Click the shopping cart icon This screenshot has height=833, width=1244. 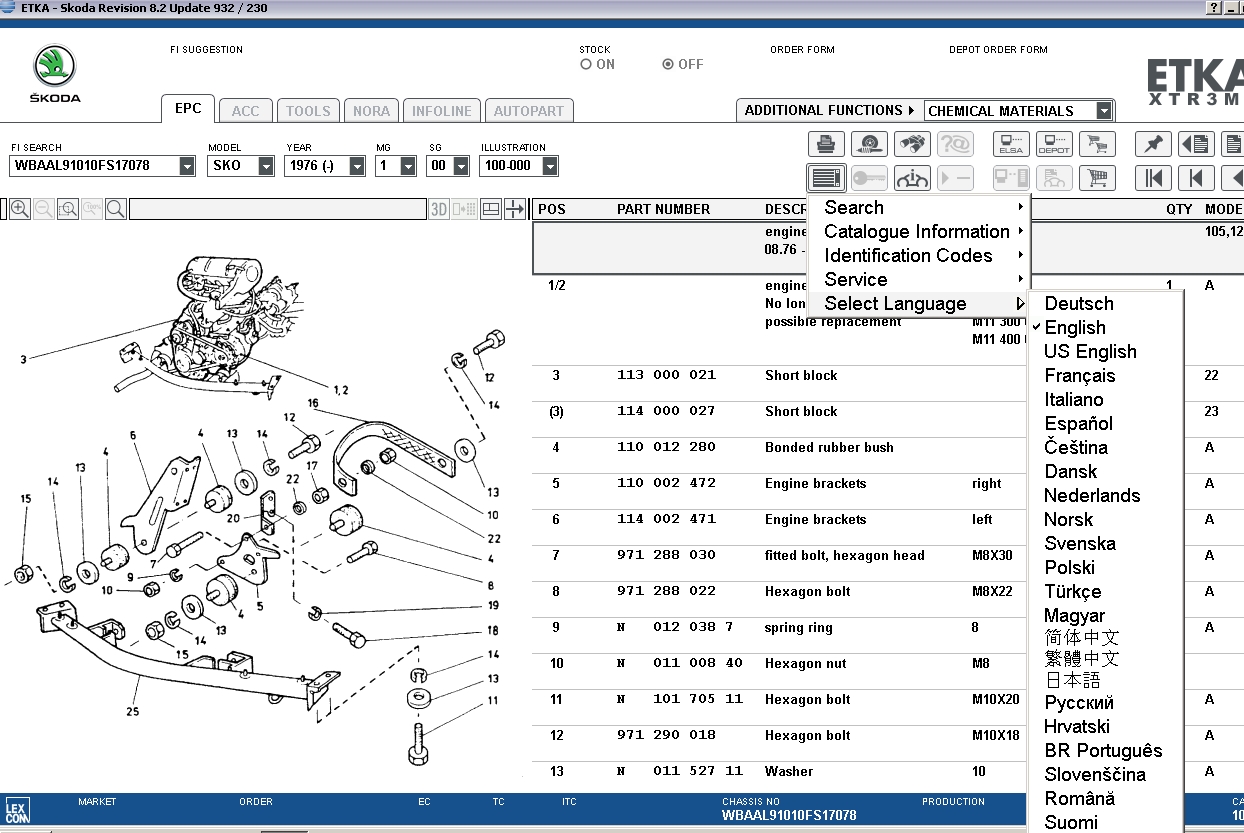(x=1097, y=179)
